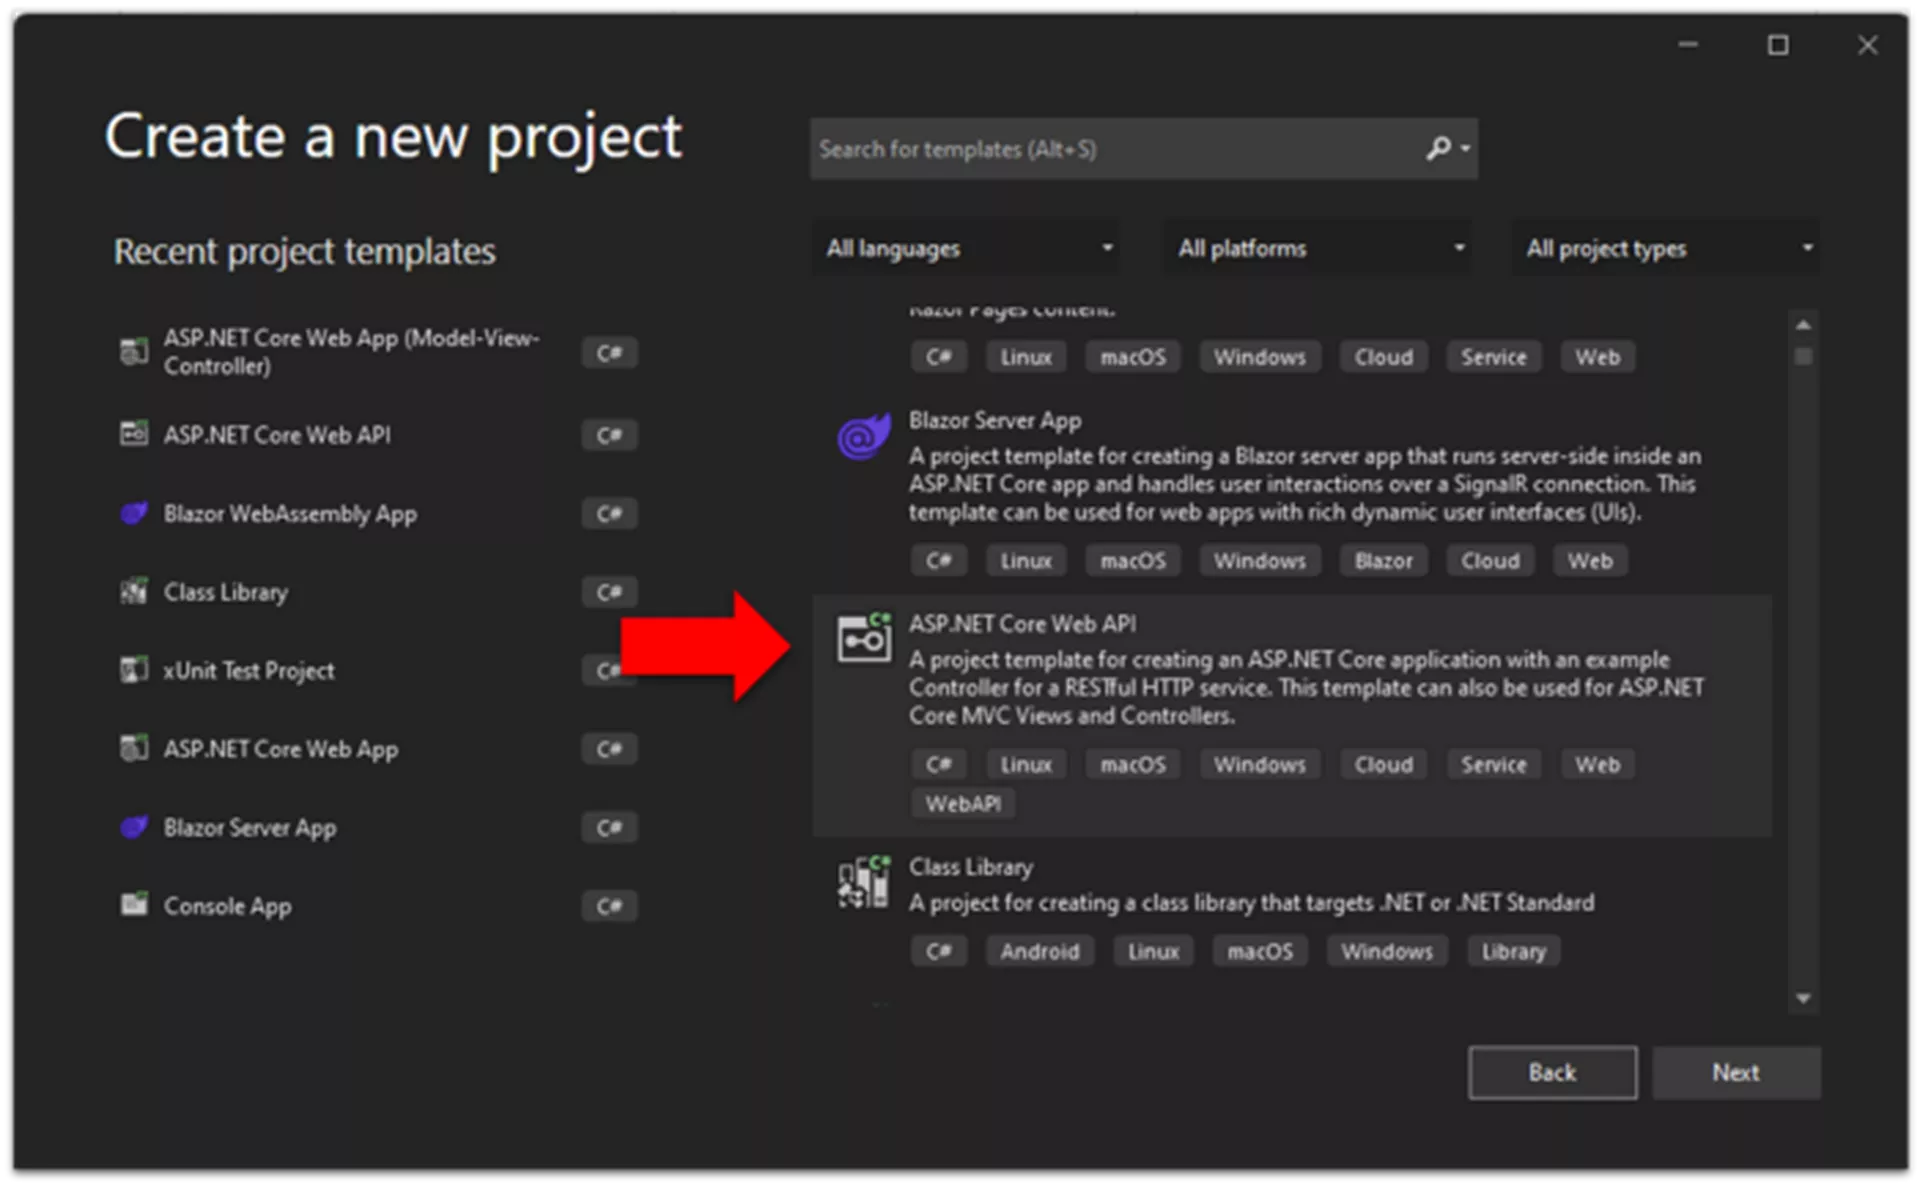Focus the Search for templates field
1920x1185 pixels.
1144,149
